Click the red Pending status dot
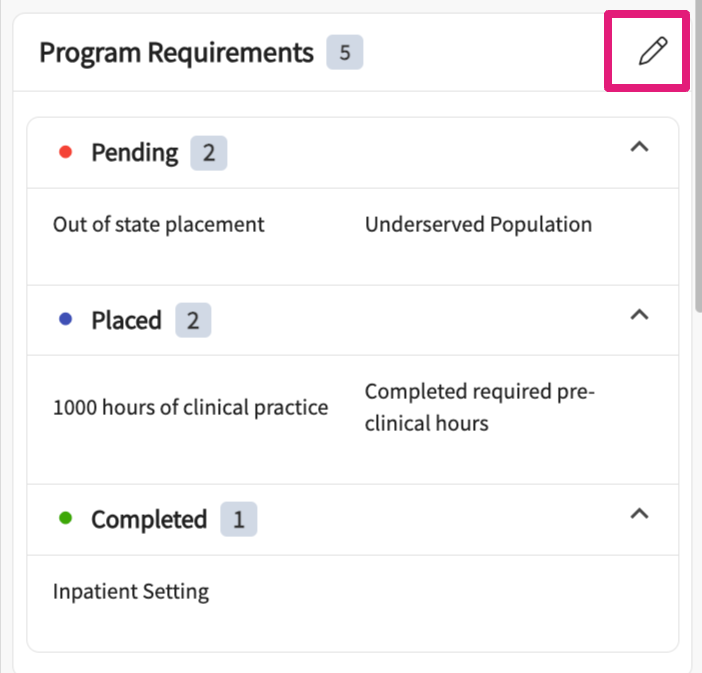This screenshot has width=702, height=673. [x=66, y=153]
